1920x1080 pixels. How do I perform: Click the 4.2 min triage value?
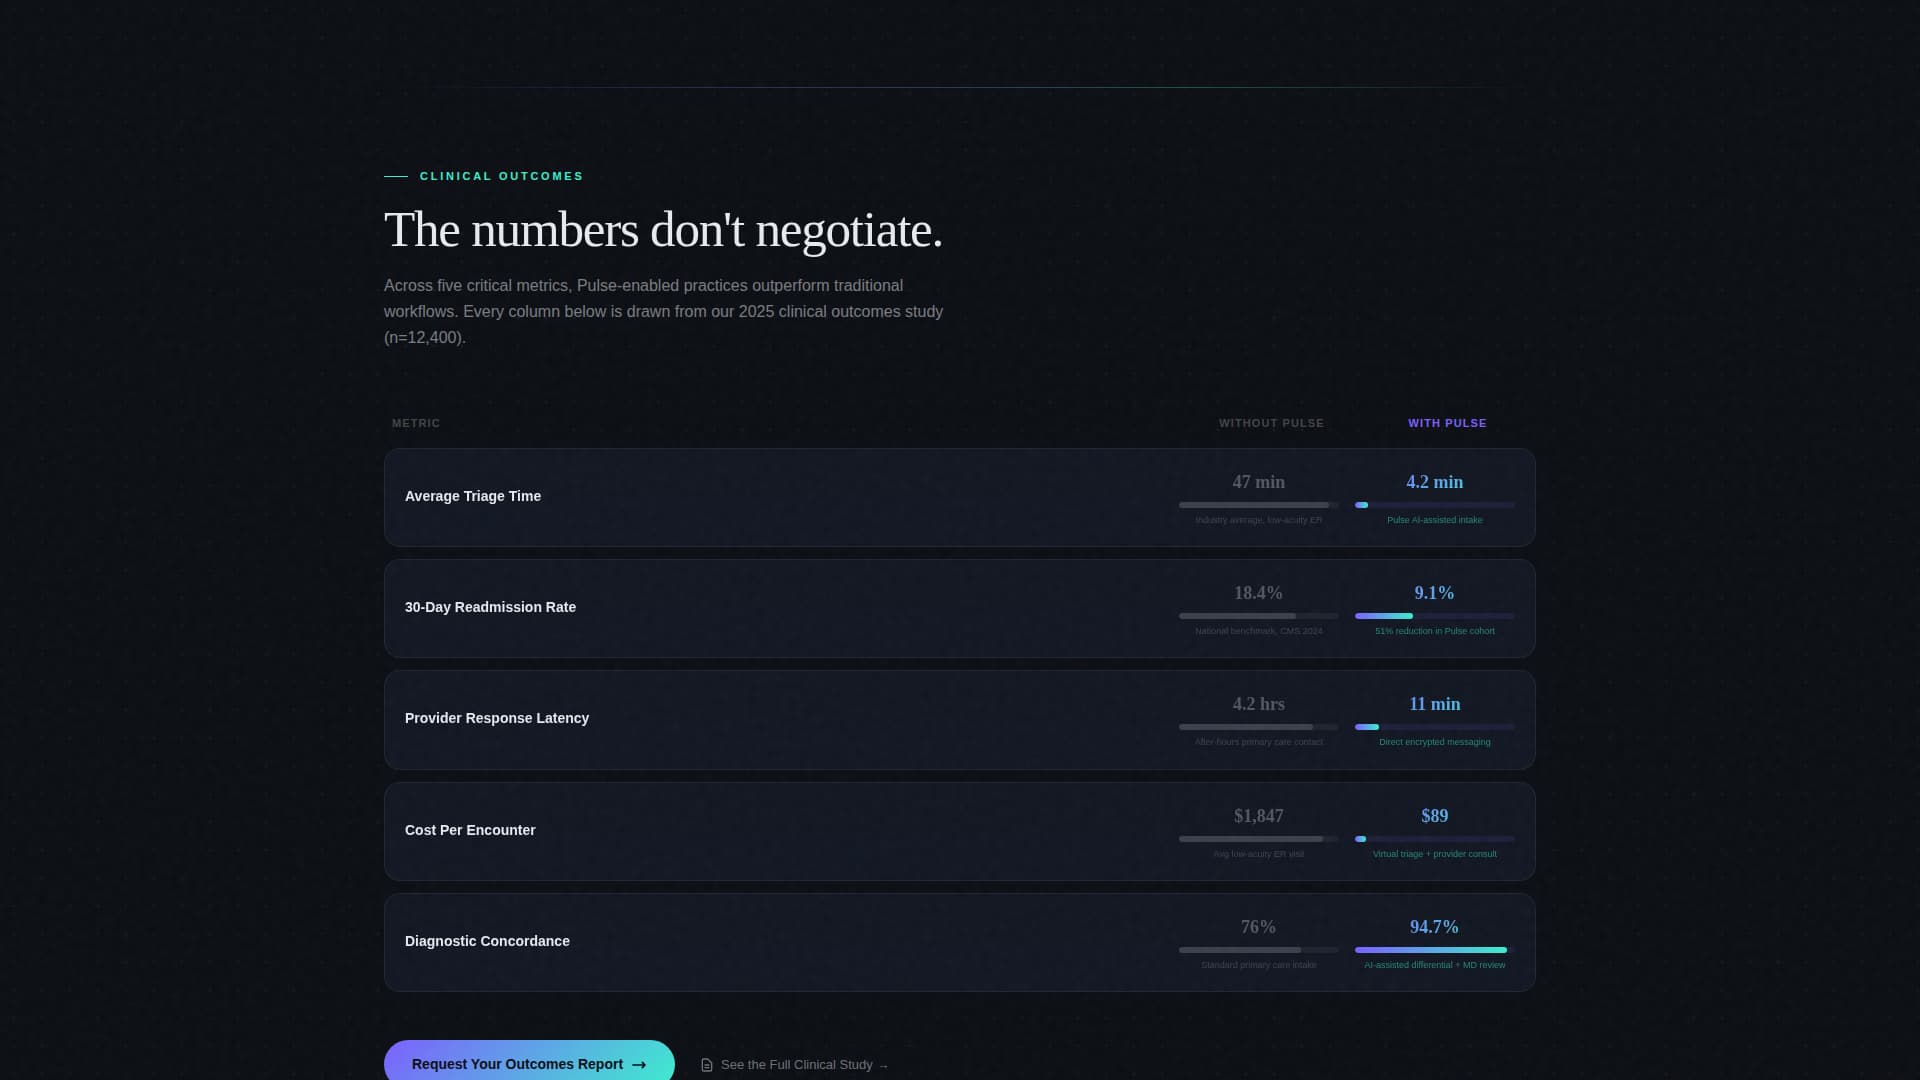click(x=1434, y=482)
